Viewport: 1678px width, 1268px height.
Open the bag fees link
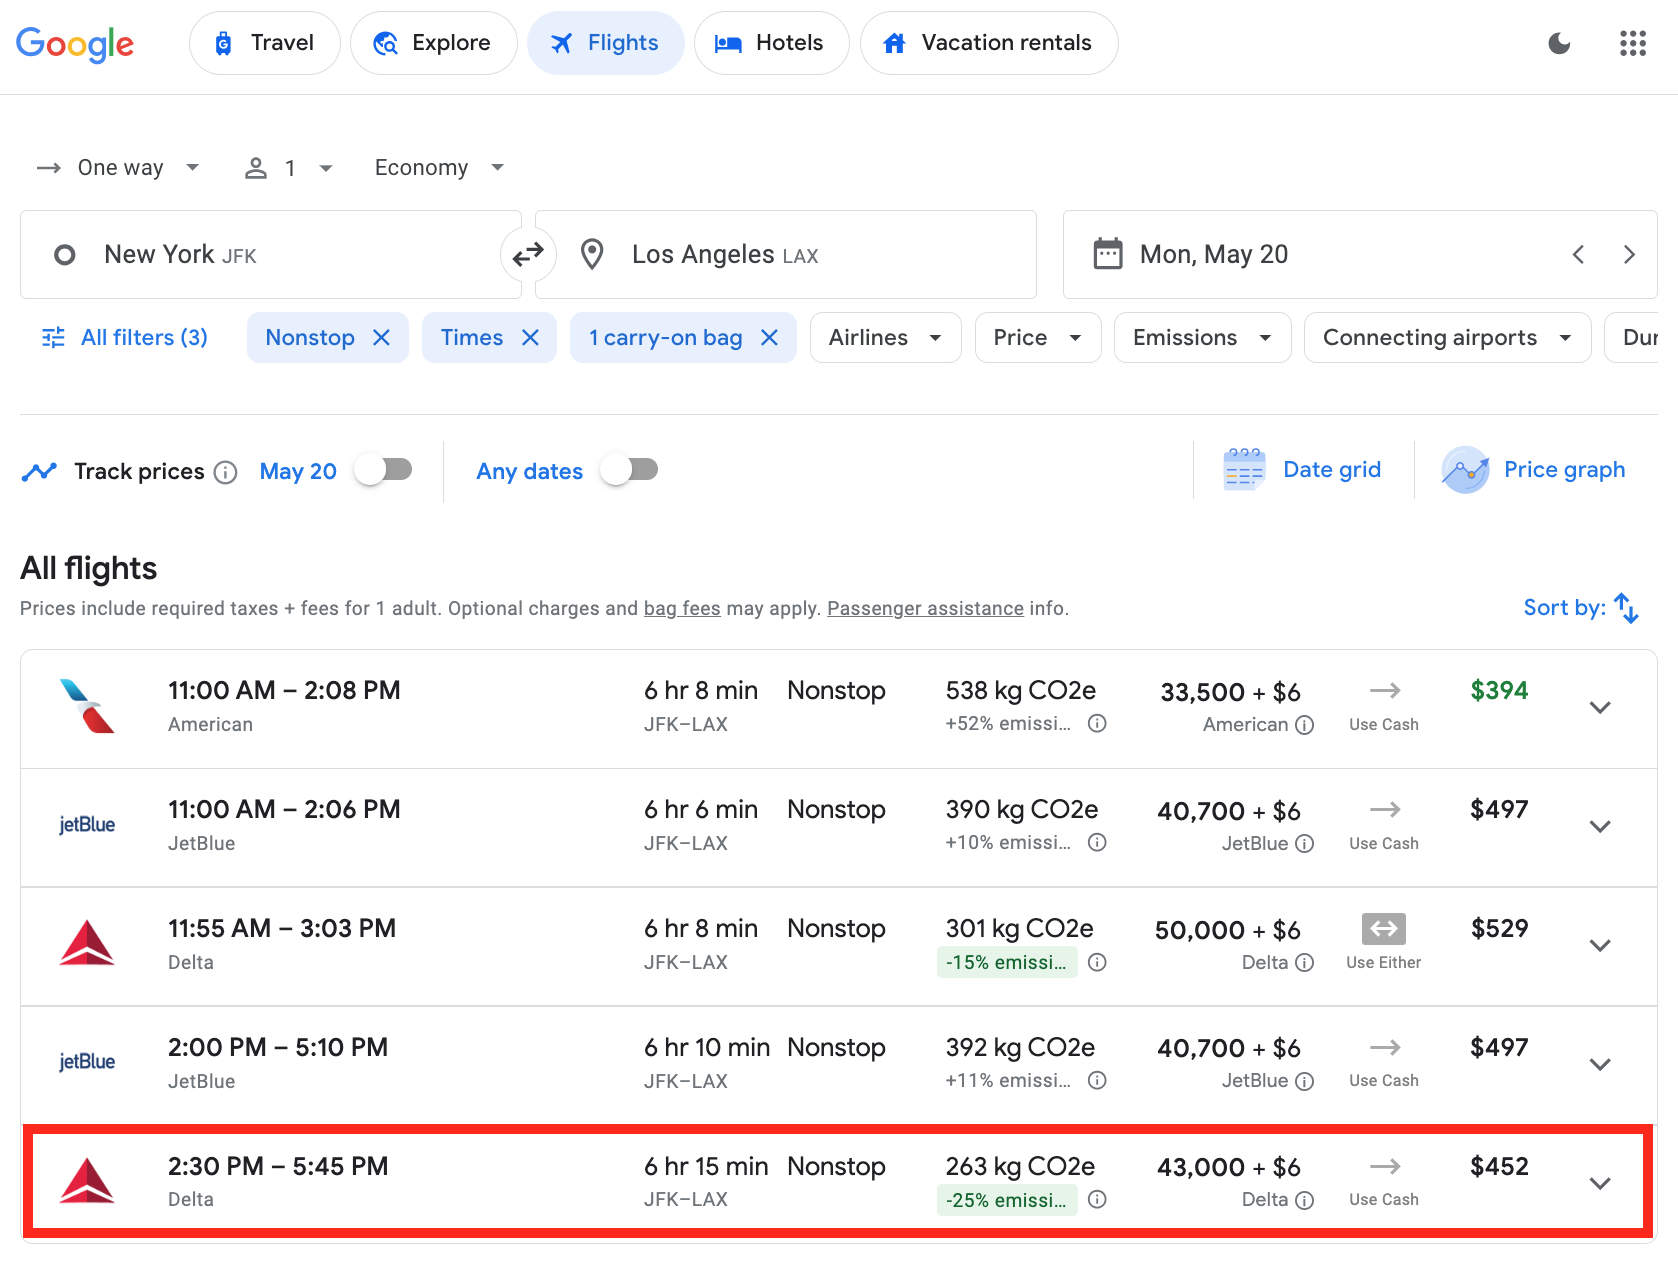tap(682, 609)
